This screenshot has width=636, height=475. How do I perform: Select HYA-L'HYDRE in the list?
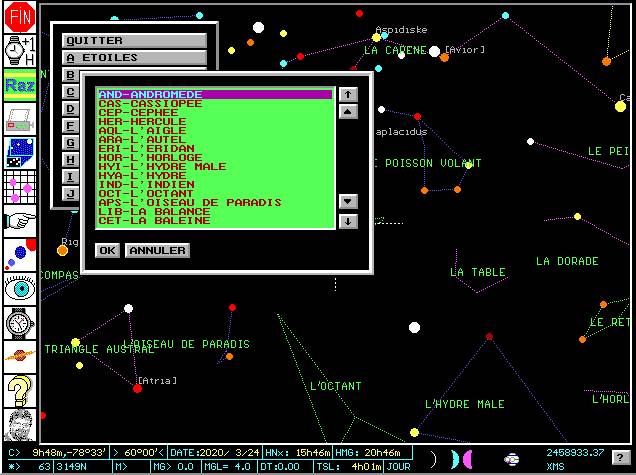click(215, 175)
